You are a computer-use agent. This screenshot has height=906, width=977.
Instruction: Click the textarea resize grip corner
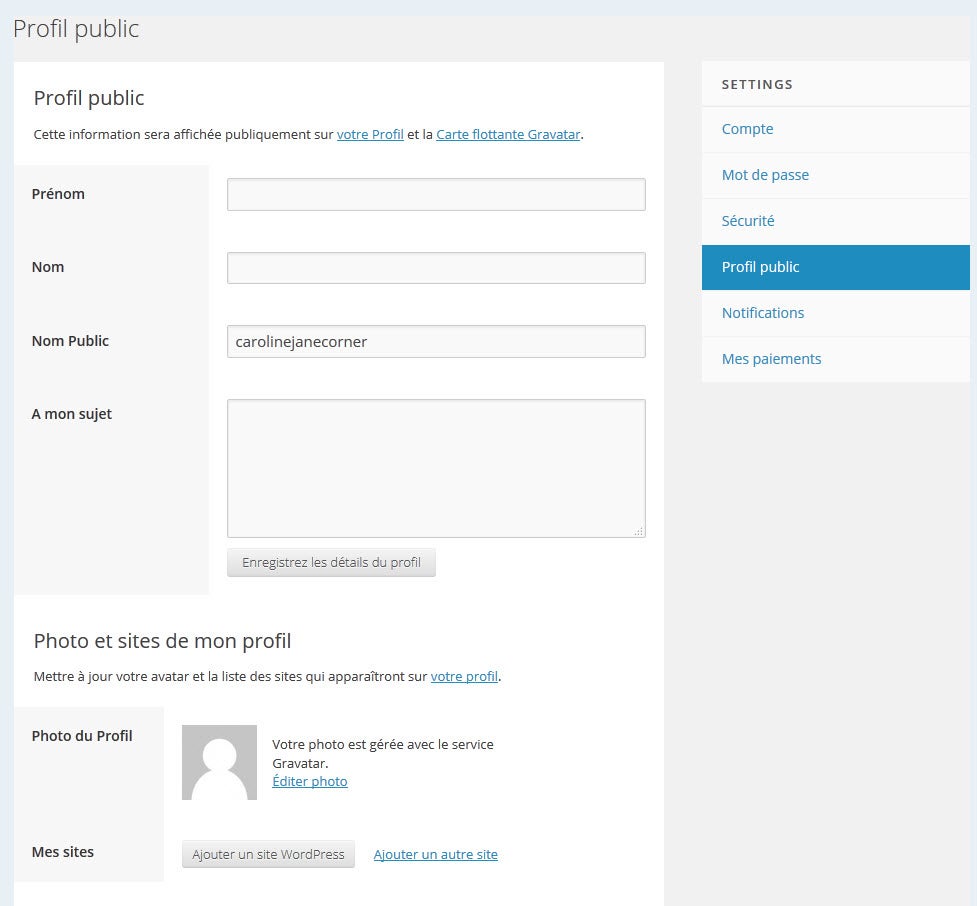[x=638, y=531]
